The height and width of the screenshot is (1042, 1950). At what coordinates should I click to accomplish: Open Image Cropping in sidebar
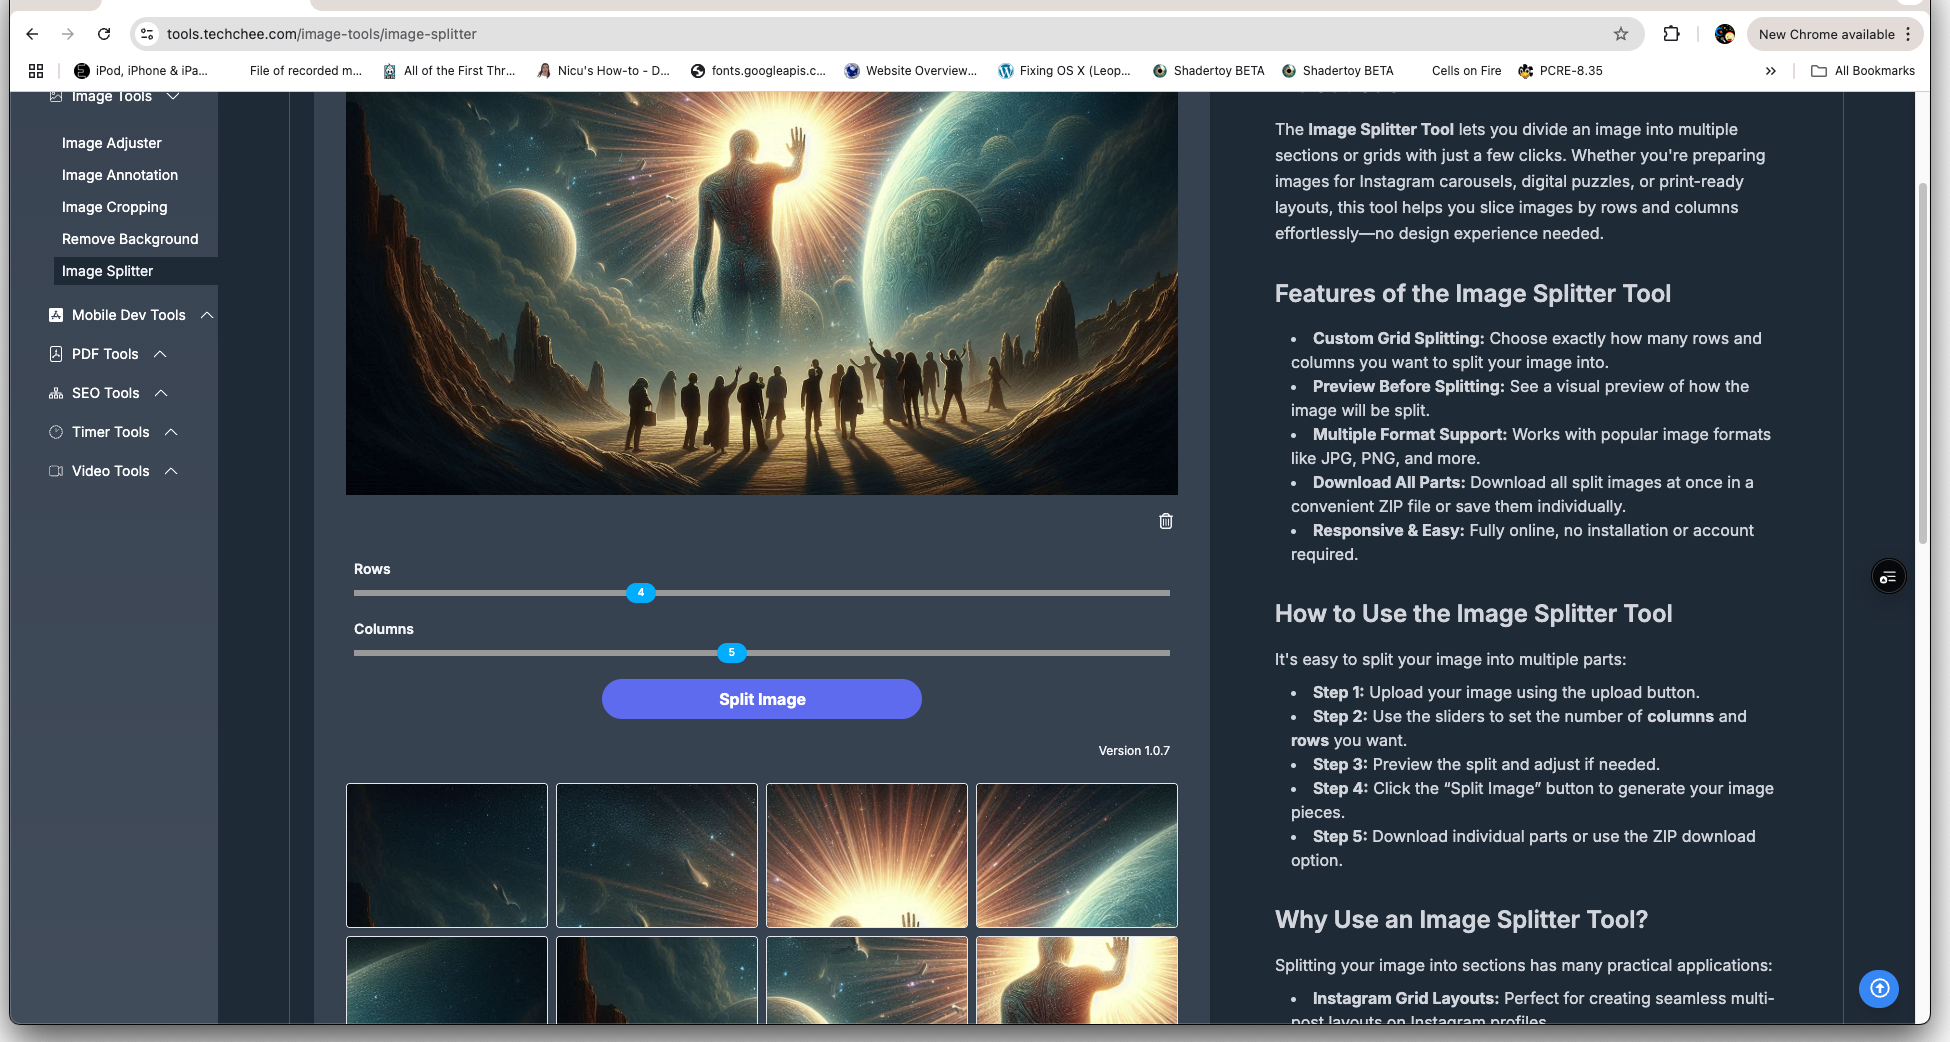click(115, 207)
